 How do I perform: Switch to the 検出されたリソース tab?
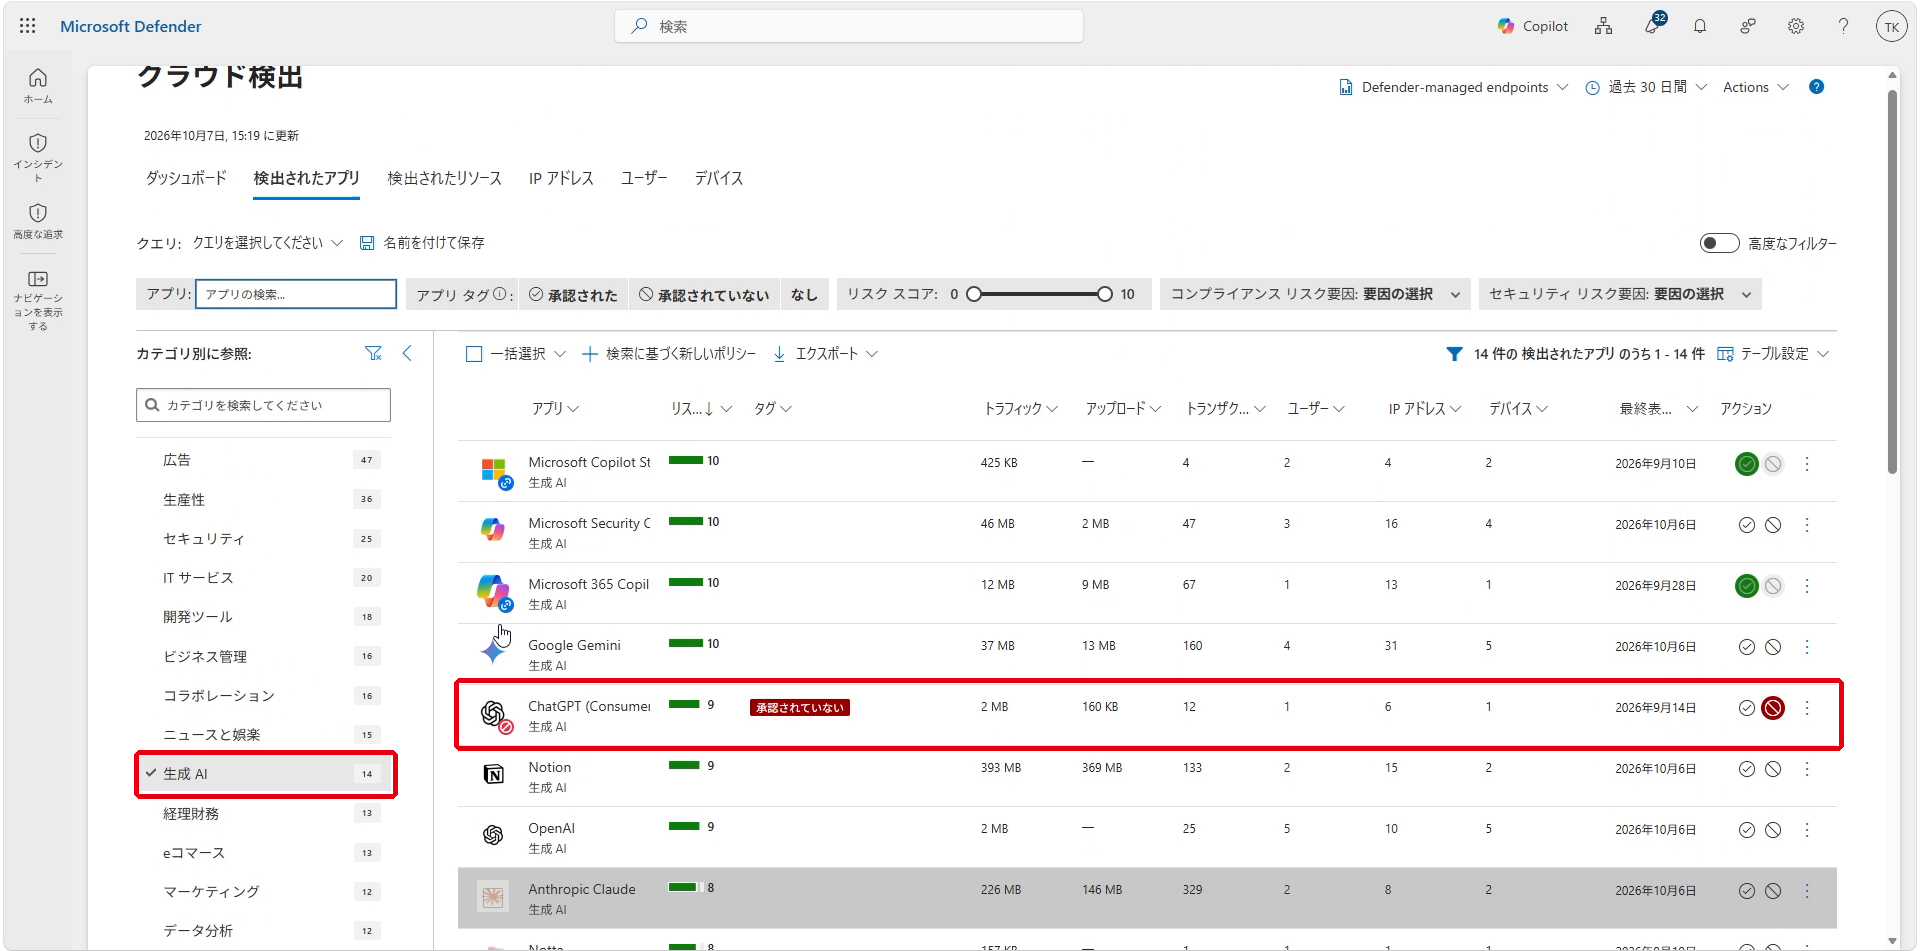click(x=444, y=178)
